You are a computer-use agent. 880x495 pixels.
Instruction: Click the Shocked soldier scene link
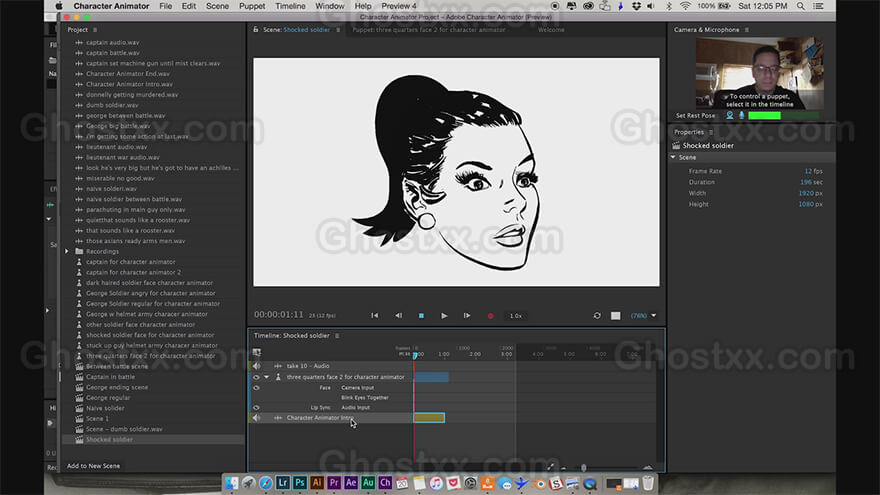click(x=306, y=30)
